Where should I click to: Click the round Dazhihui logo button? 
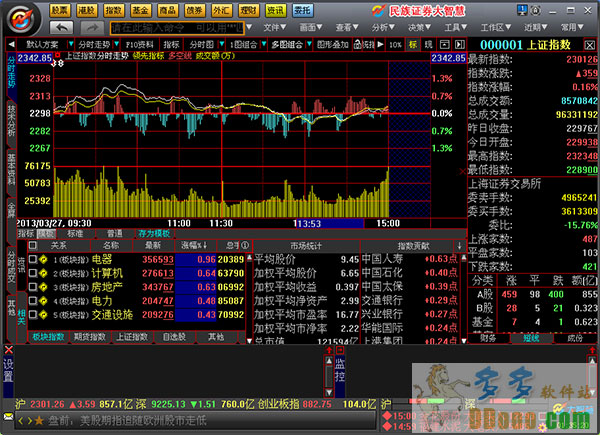[x=23, y=19]
